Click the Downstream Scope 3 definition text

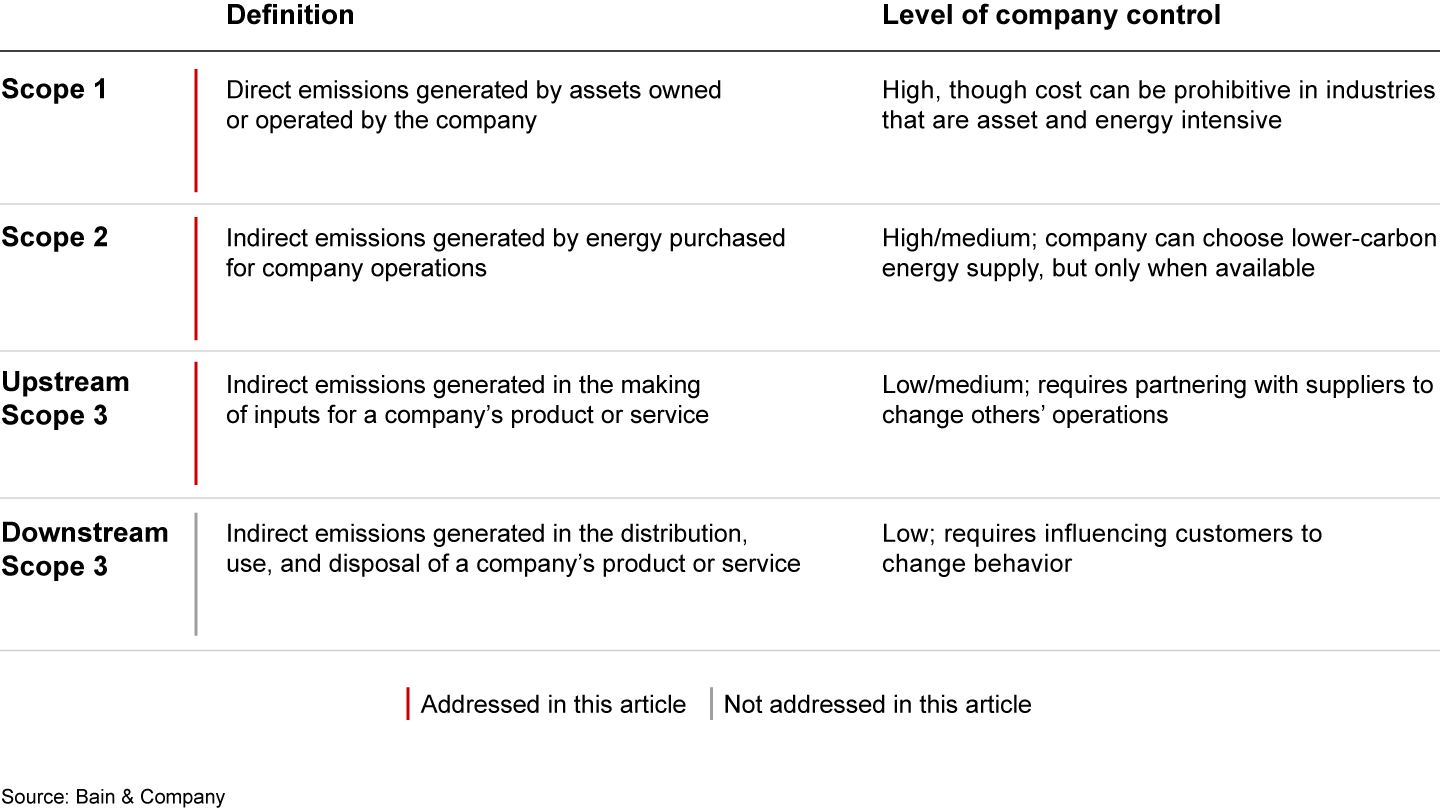click(512, 548)
